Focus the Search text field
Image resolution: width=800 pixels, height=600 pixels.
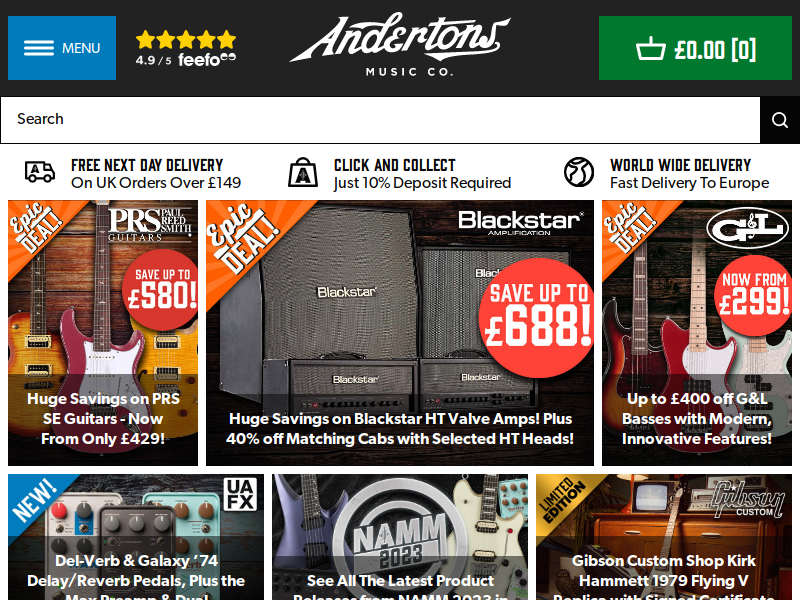click(380, 120)
